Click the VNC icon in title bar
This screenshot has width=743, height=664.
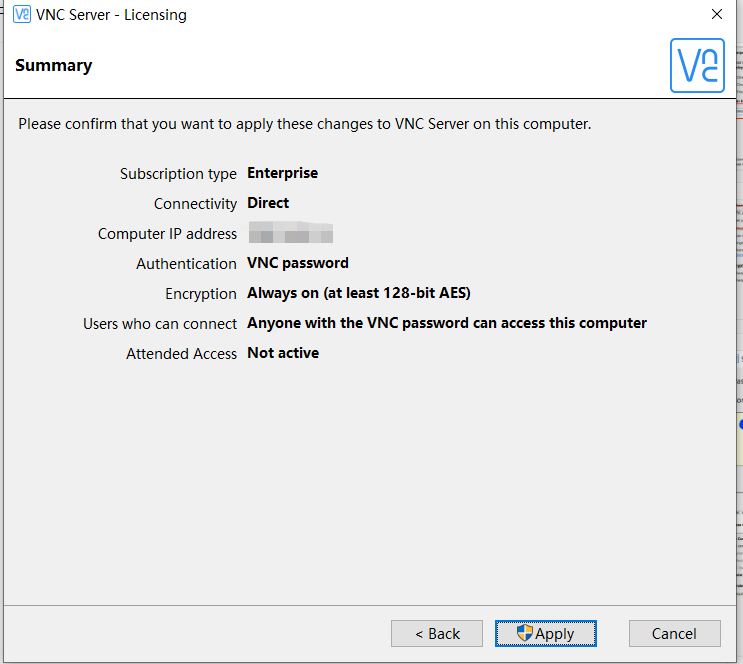21,15
